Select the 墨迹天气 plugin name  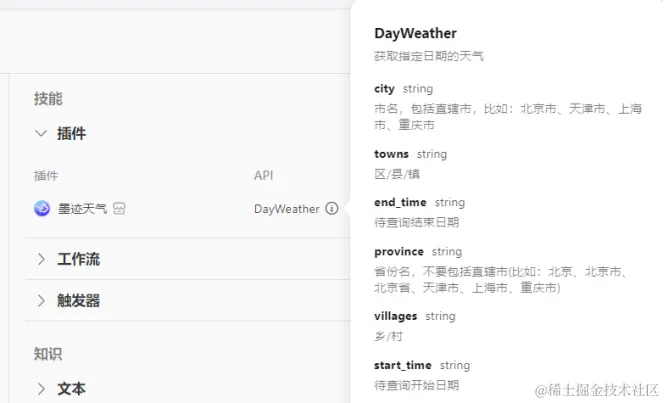[83, 208]
